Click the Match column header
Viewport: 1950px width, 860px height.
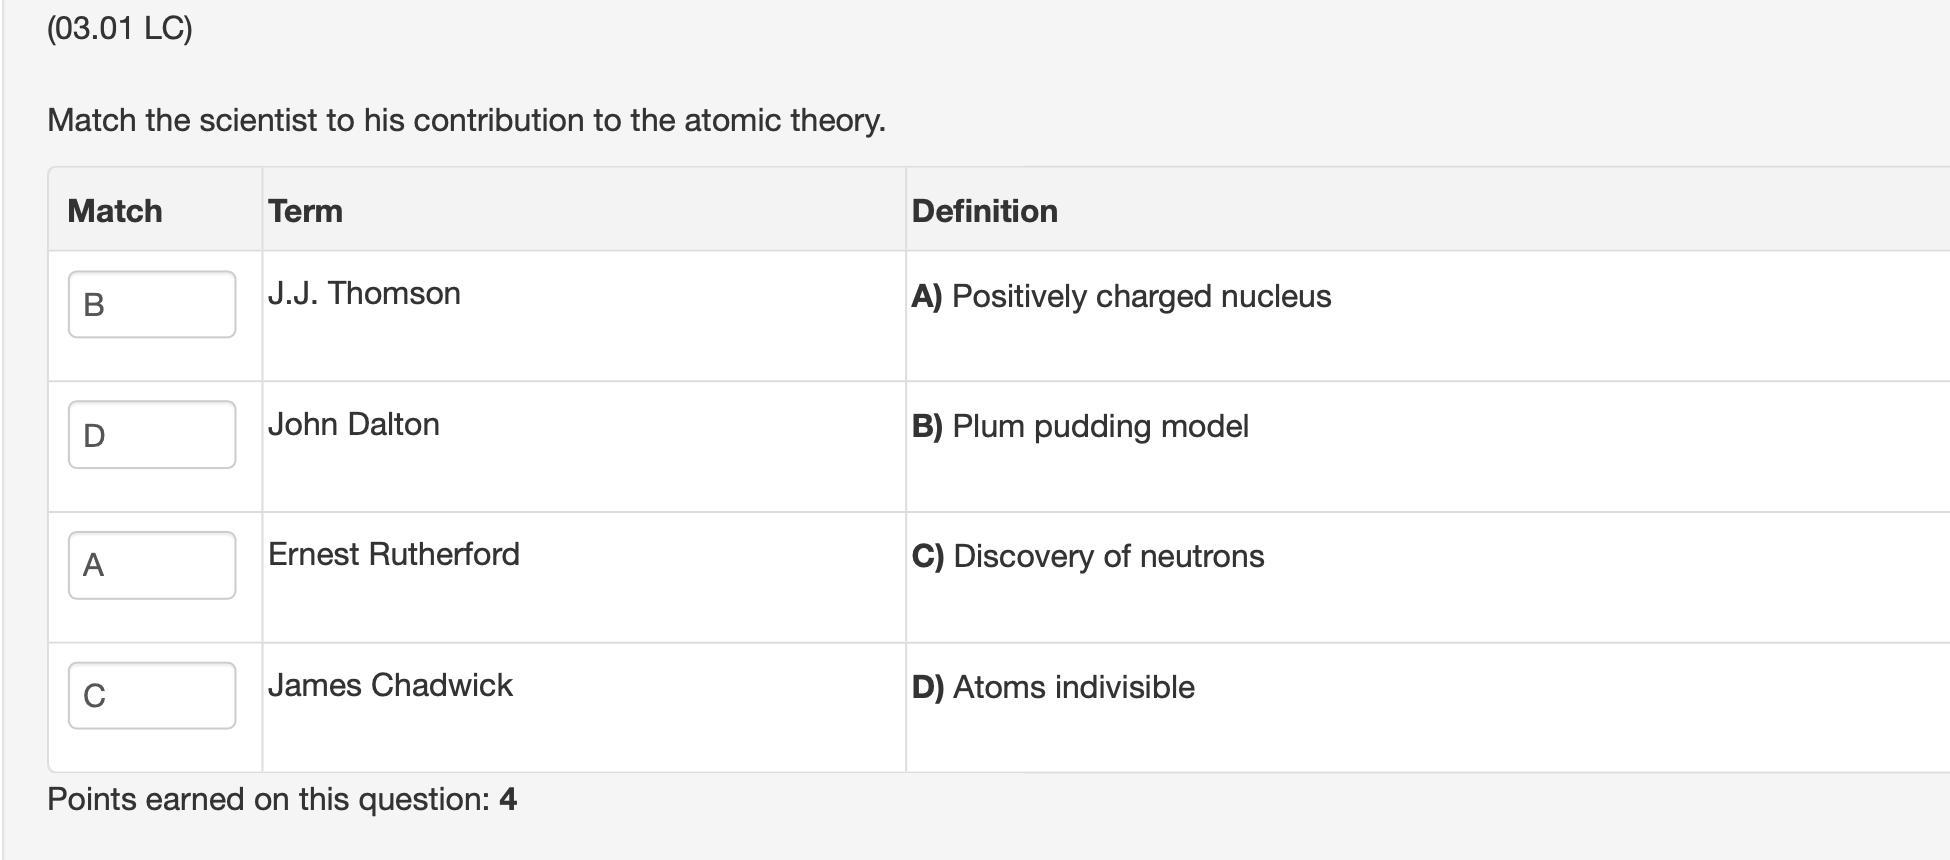tap(114, 210)
